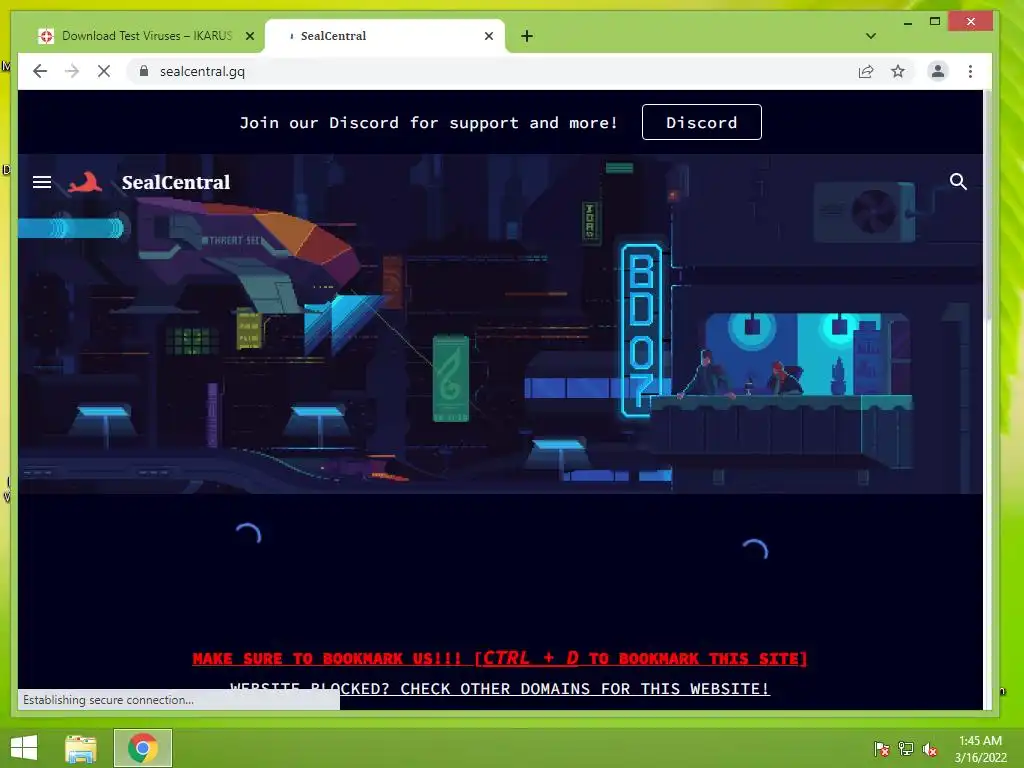The image size is (1024, 768).
Task: Click the cyberpunk banner image
Action: 500,323
